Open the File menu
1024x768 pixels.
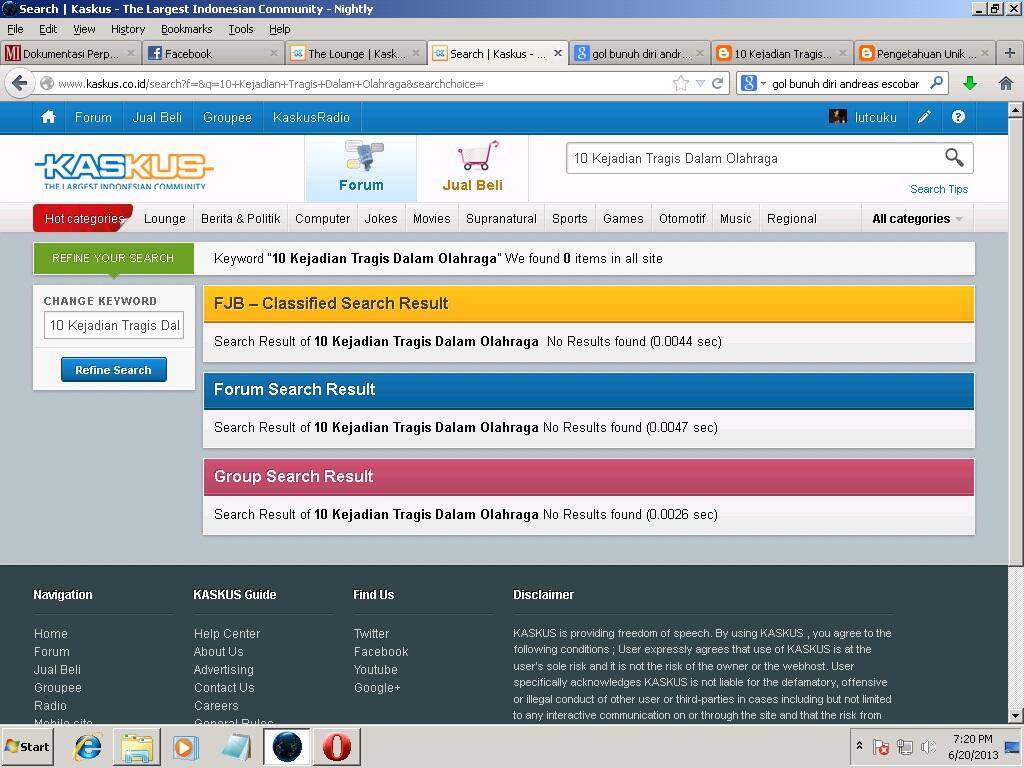pos(15,29)
